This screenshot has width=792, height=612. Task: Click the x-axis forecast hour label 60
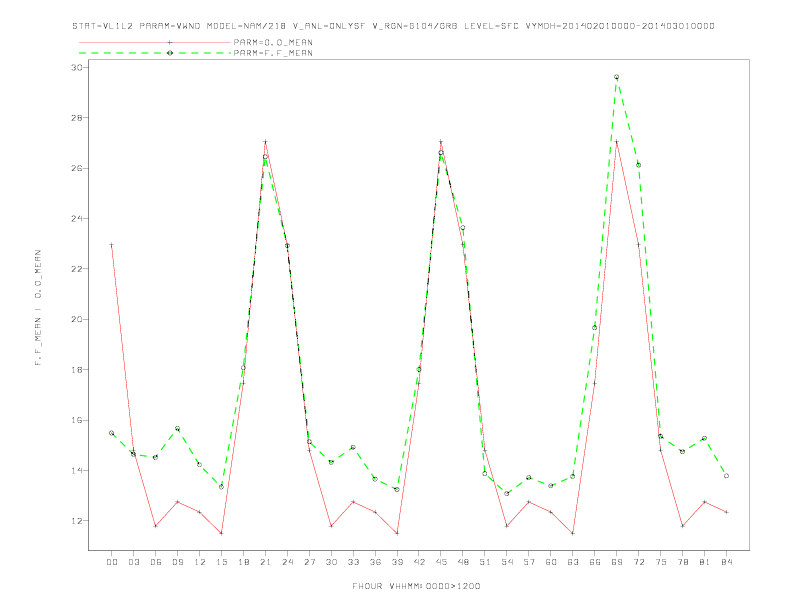click(x=551, y=562)
